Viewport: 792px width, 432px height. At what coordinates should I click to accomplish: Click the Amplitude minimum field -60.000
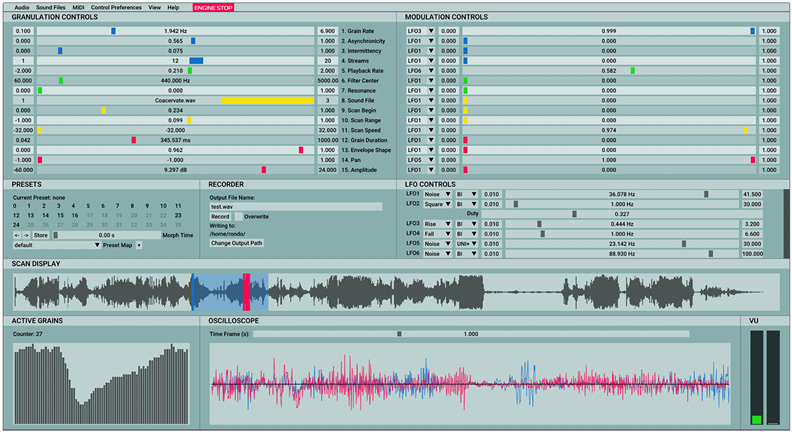23,170
